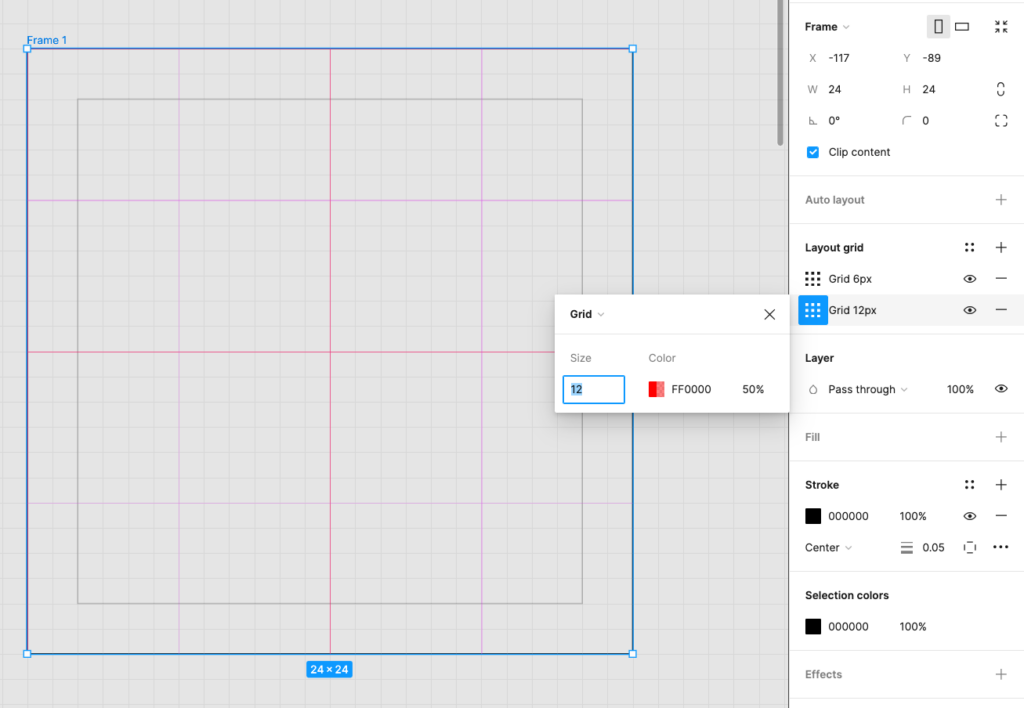Toggle layer visibility eye in Layer section
Screen dimensions: 1024x708
[x=1000, y=389]
